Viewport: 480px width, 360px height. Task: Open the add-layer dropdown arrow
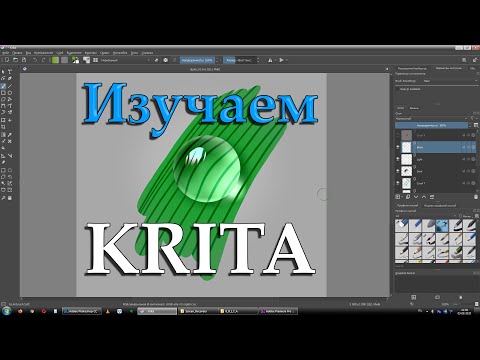tap(401, 197)
